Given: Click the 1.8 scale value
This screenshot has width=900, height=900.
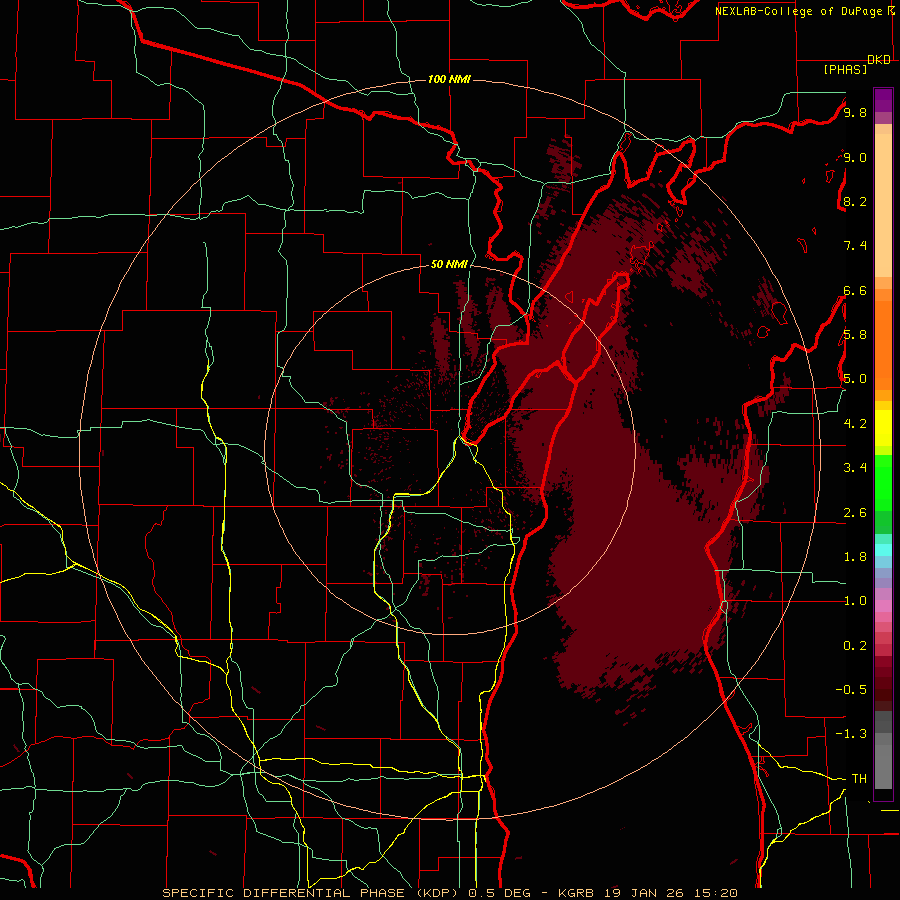Looking at the screenshot, I should (x=855, y=557).
